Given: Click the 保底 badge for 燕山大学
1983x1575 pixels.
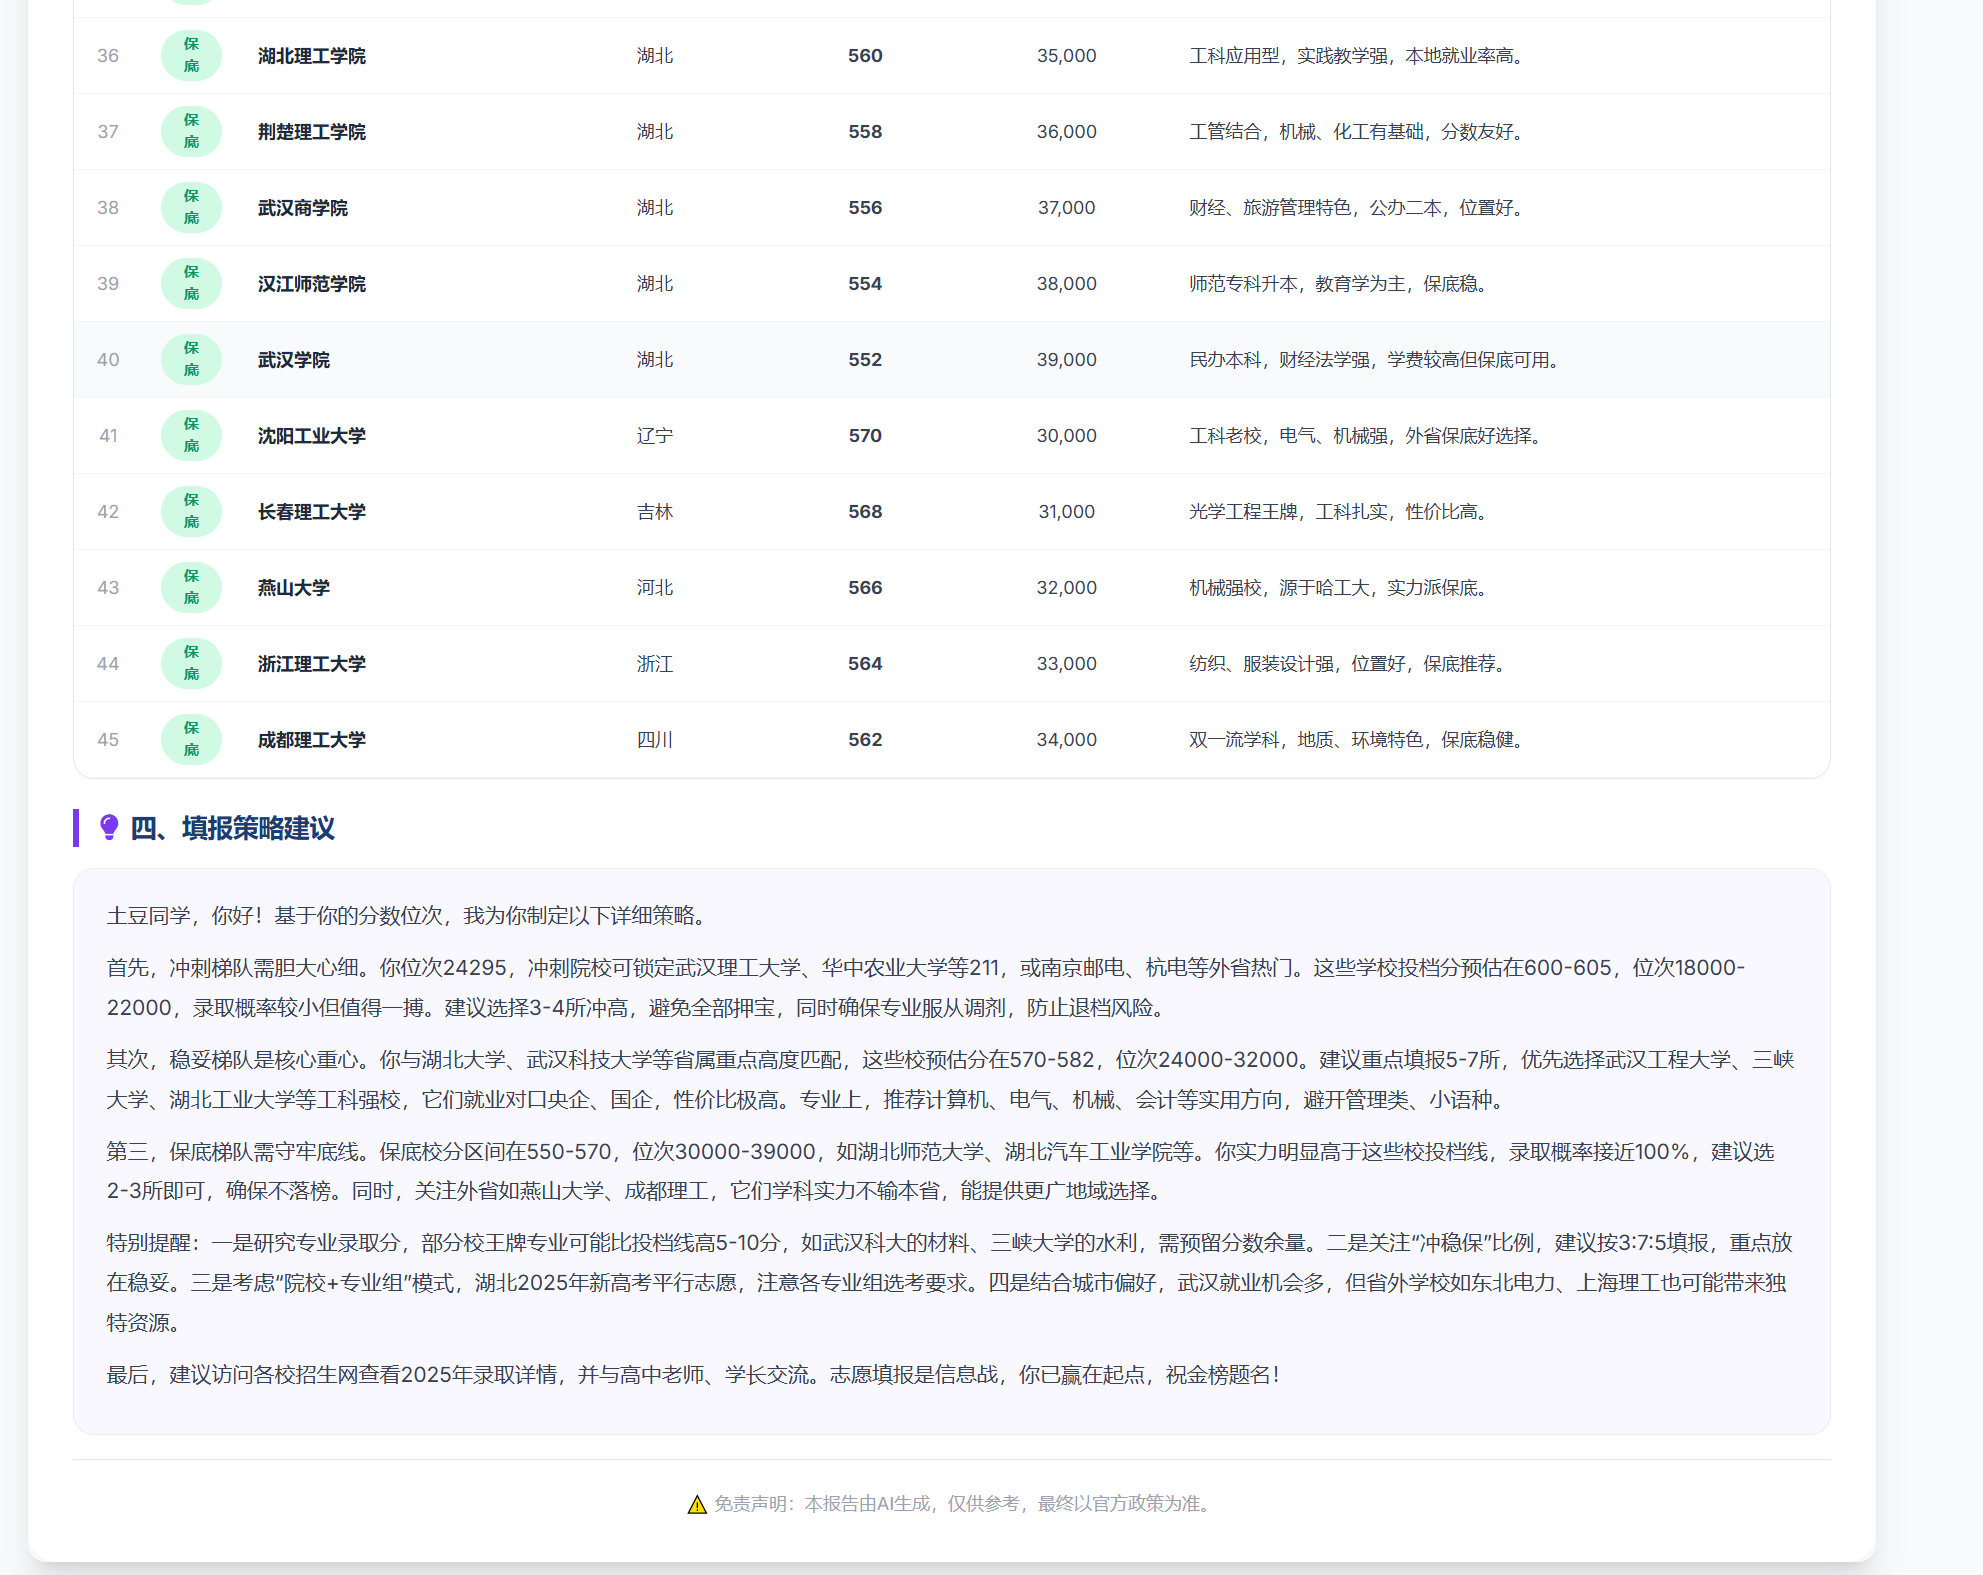Looking at the screenshot, I should (191, 588).
